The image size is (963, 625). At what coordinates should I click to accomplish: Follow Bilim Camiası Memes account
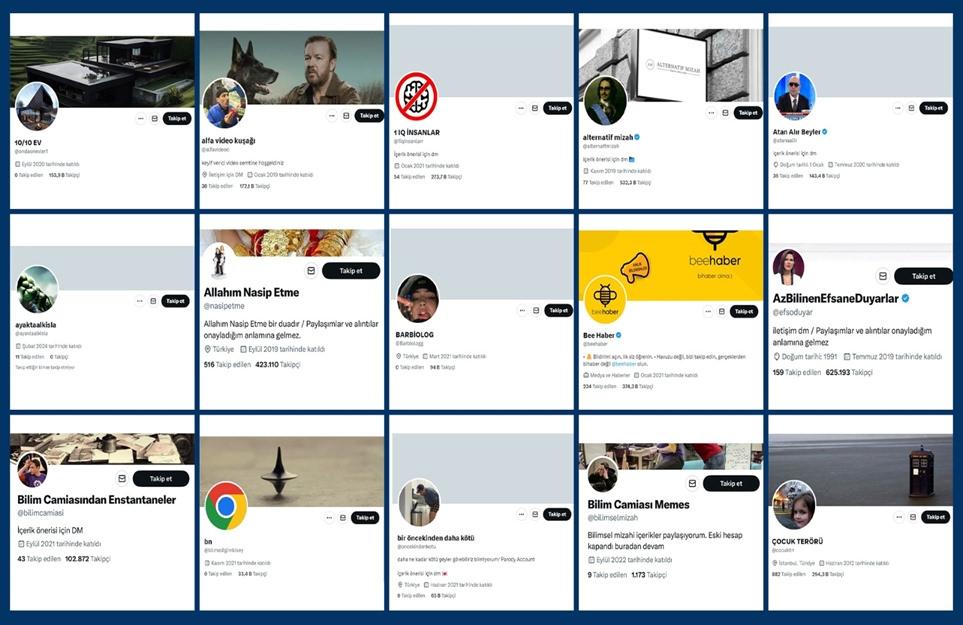tap(731, 483)
